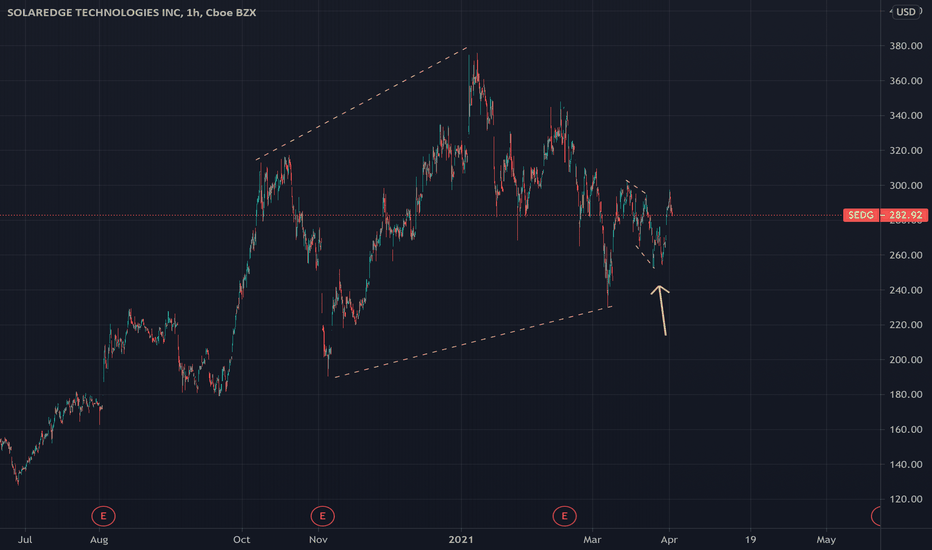Click the 380.00 price axis label
Image resolution: width=932 pixels, height=550 pixels.
tap(906, 46)
